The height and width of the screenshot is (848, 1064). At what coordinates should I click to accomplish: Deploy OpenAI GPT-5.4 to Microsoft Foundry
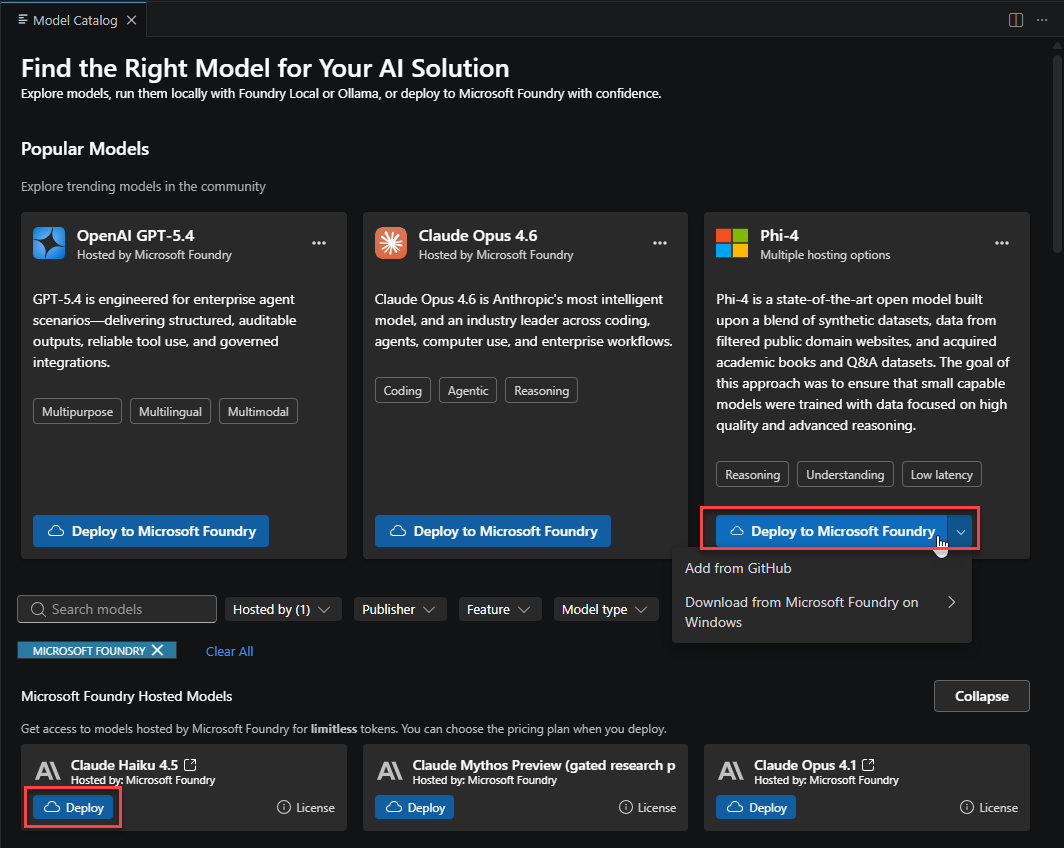[151, 531]
